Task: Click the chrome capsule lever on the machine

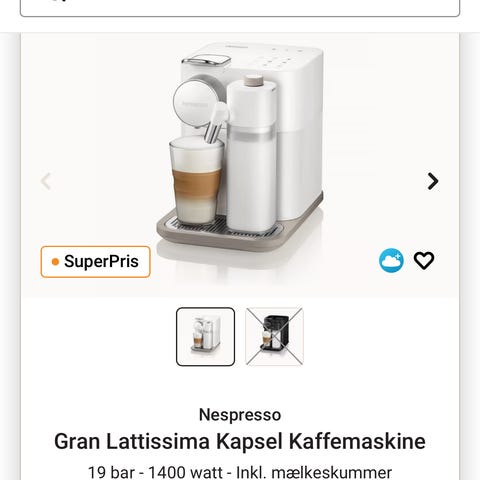Action: 206,61
